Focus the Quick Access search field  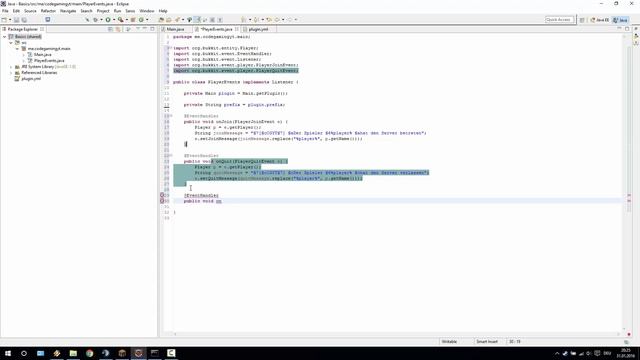point(559,20)
